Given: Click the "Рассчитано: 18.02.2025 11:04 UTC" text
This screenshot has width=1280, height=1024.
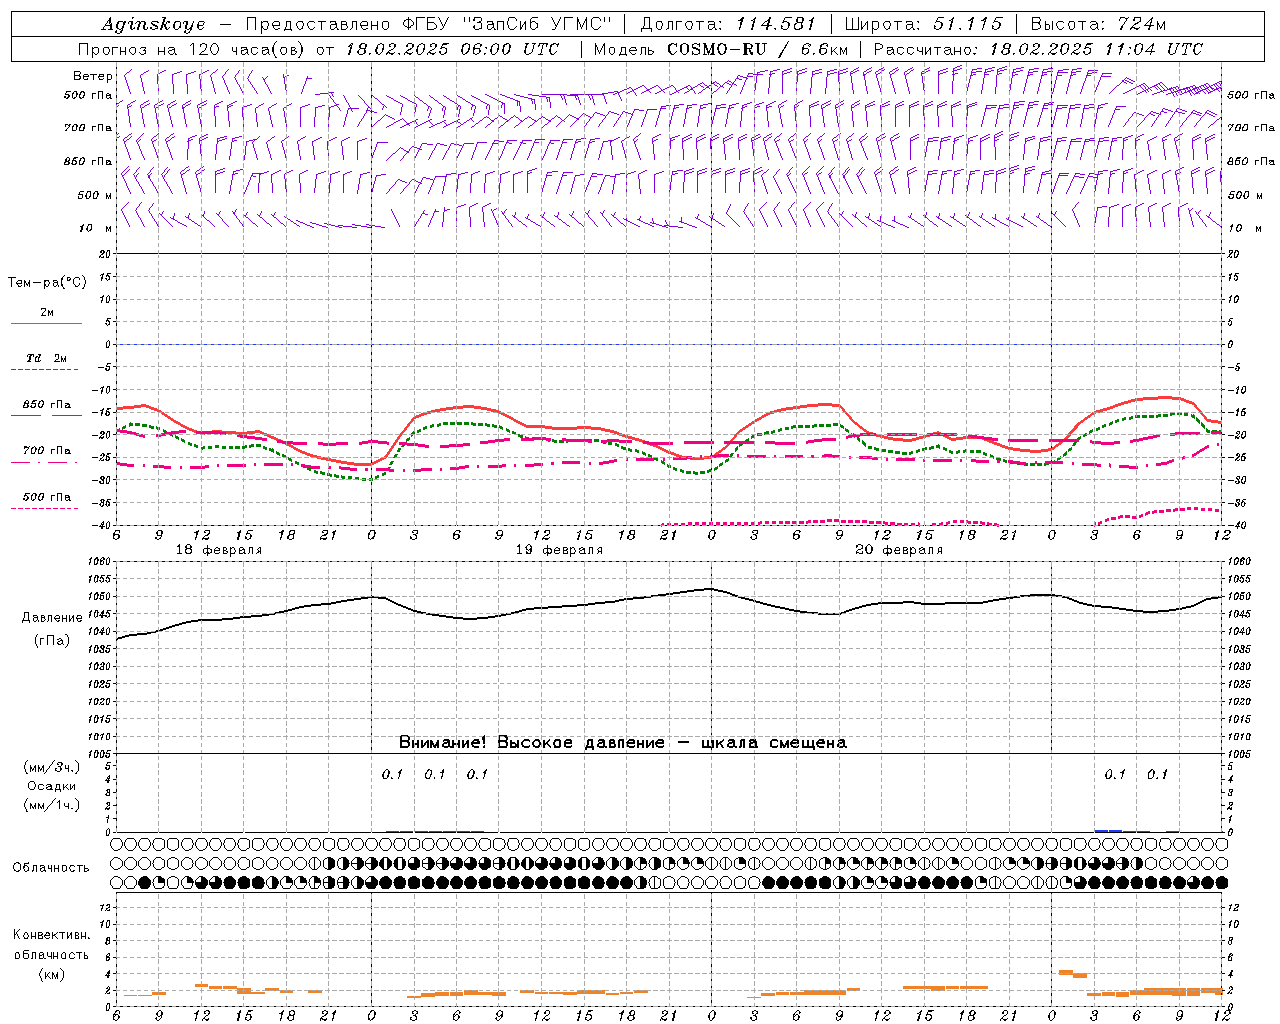Looking at the screenshot, I should tap(1038, 49).
